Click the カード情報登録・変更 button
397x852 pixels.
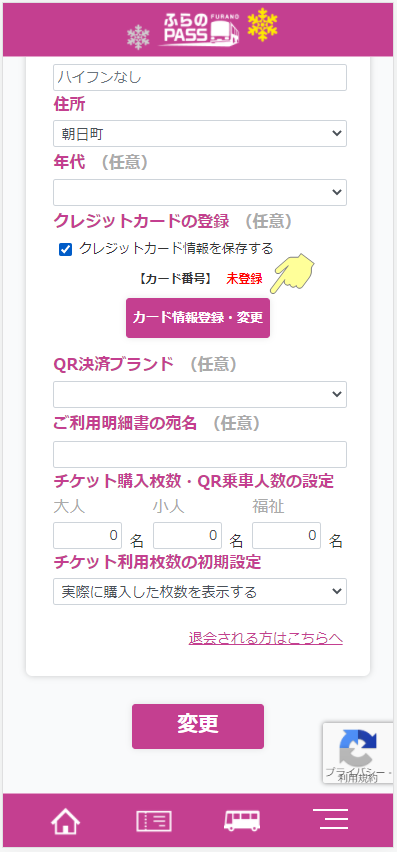click(x=198, y=318)
